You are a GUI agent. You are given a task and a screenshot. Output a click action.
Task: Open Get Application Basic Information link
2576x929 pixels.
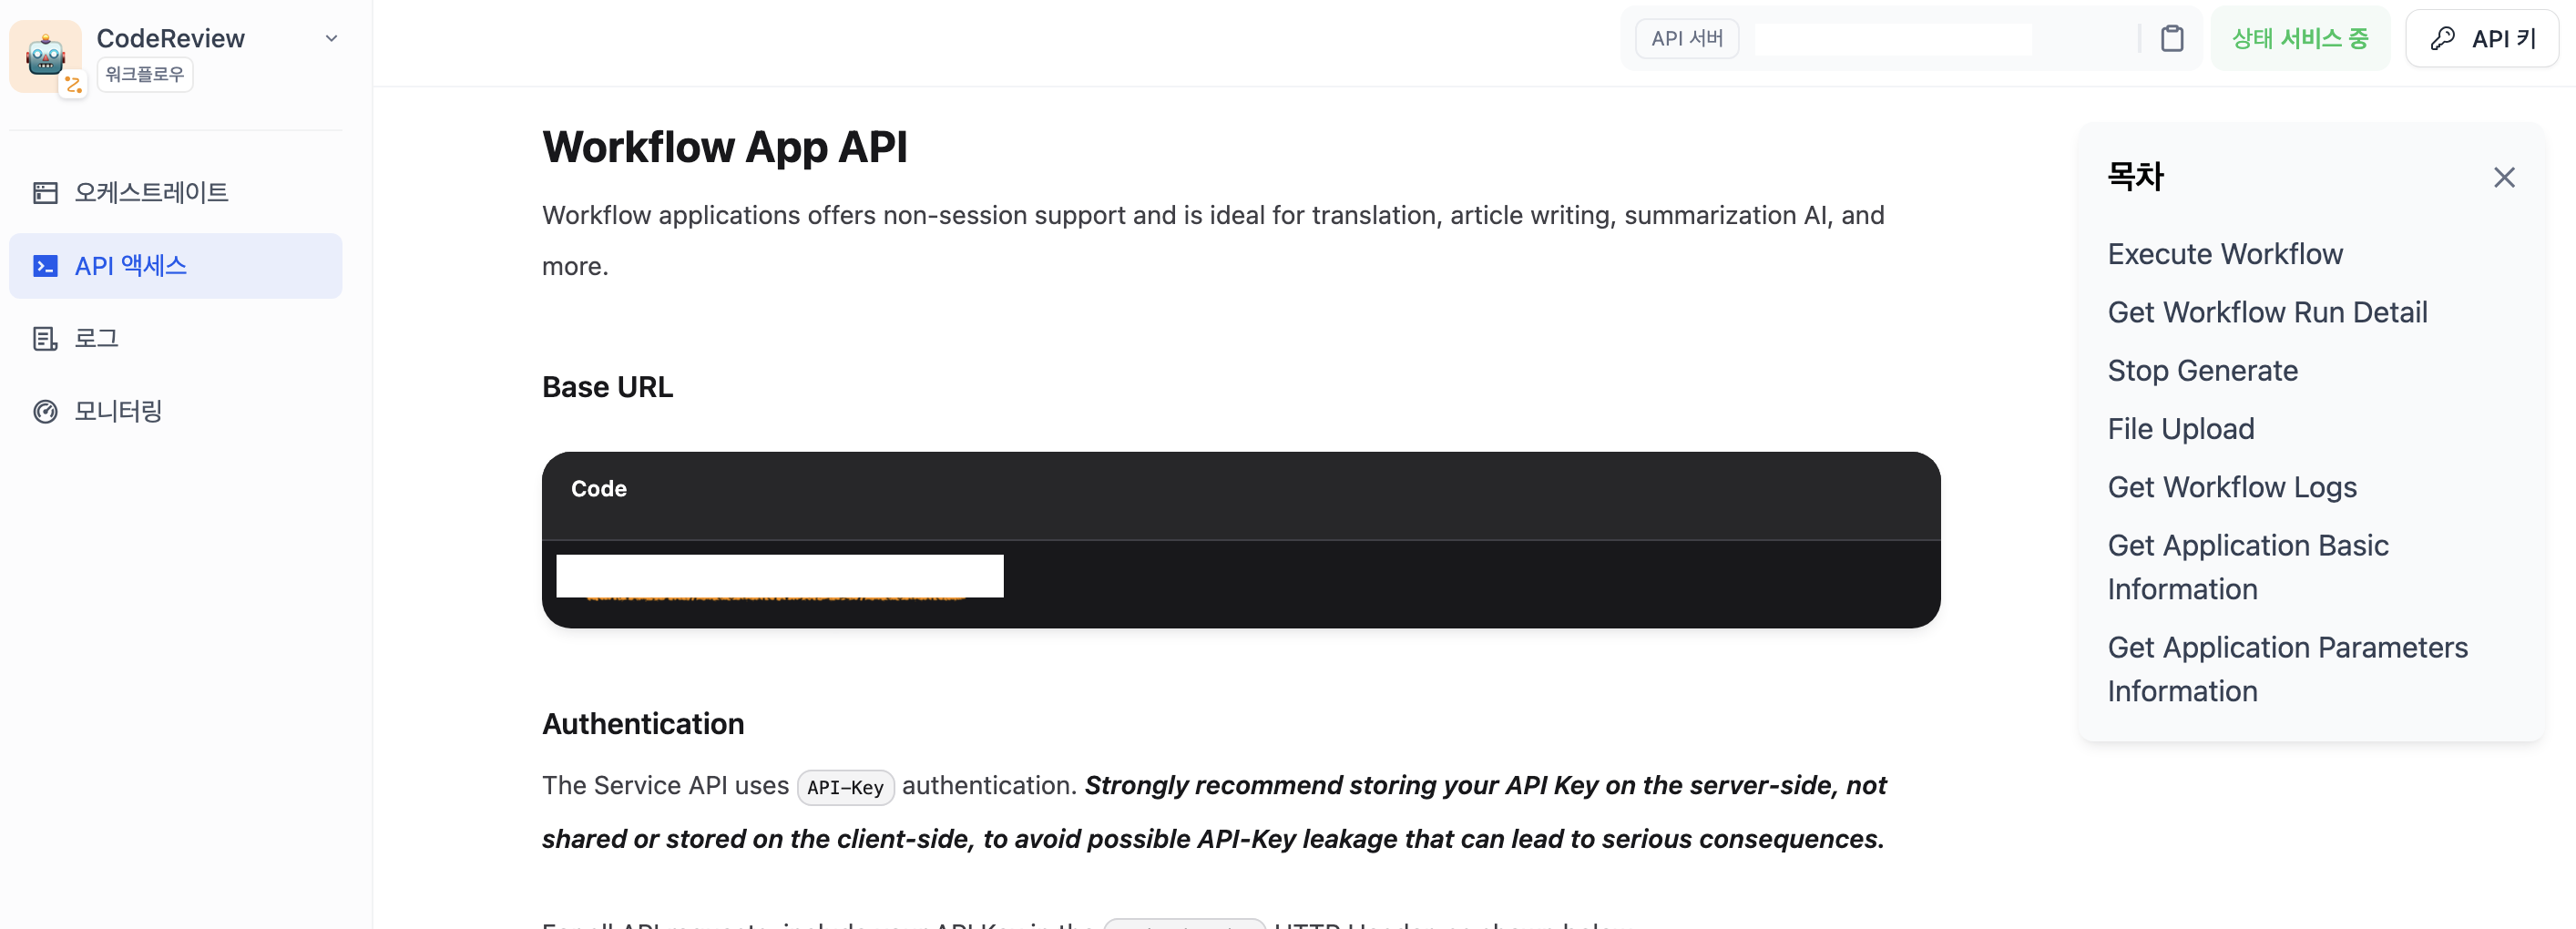[2248, 567]
